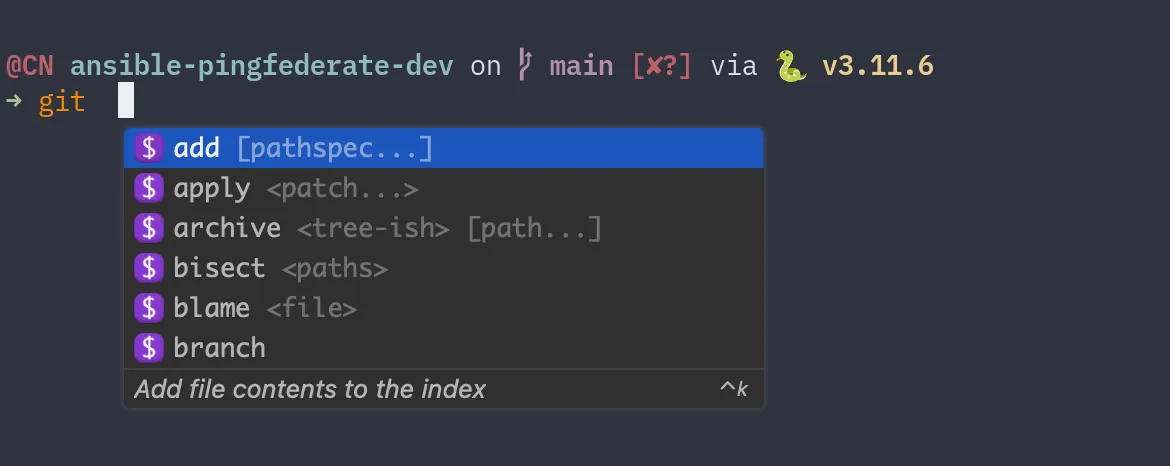Click the dollar icon beside apply suggestion
1170x466 pixels.
click(149, 188)
